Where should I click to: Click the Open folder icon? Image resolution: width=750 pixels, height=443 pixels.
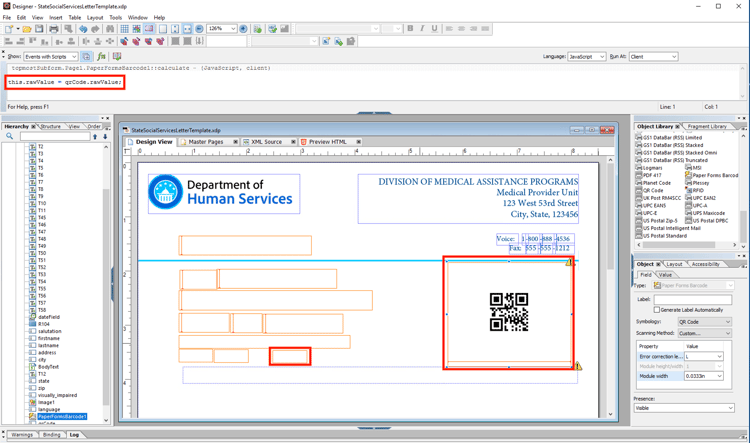[x=27, y=29]
